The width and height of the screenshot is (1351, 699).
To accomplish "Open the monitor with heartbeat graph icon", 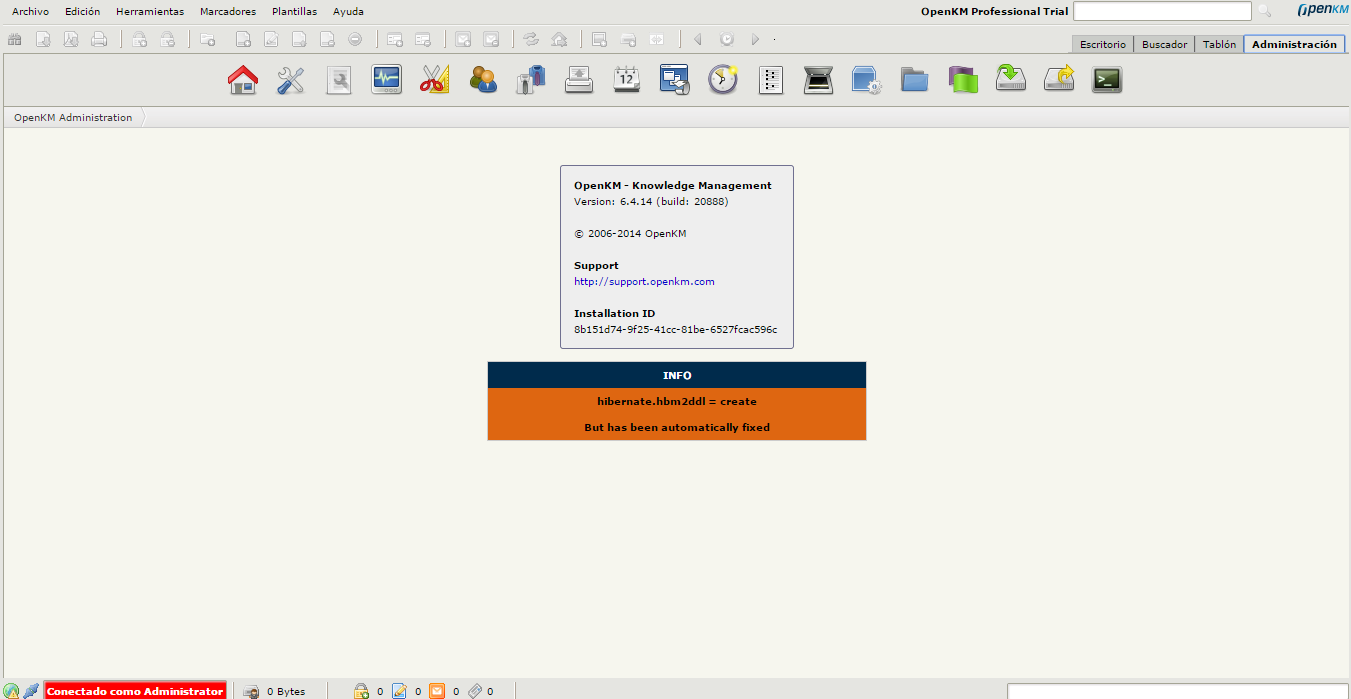I will tap(386, 80).
